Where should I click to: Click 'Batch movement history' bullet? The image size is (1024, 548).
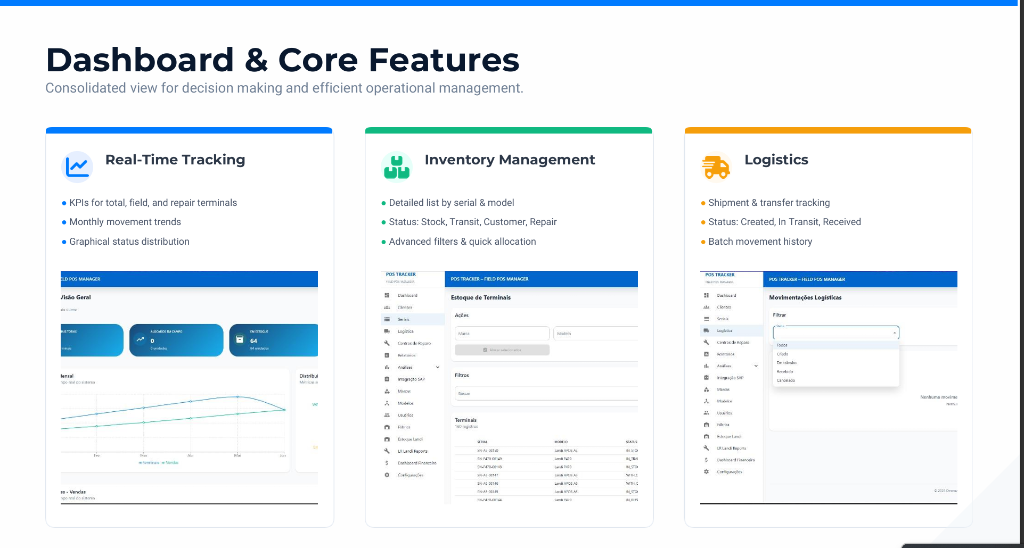[760, 242]
